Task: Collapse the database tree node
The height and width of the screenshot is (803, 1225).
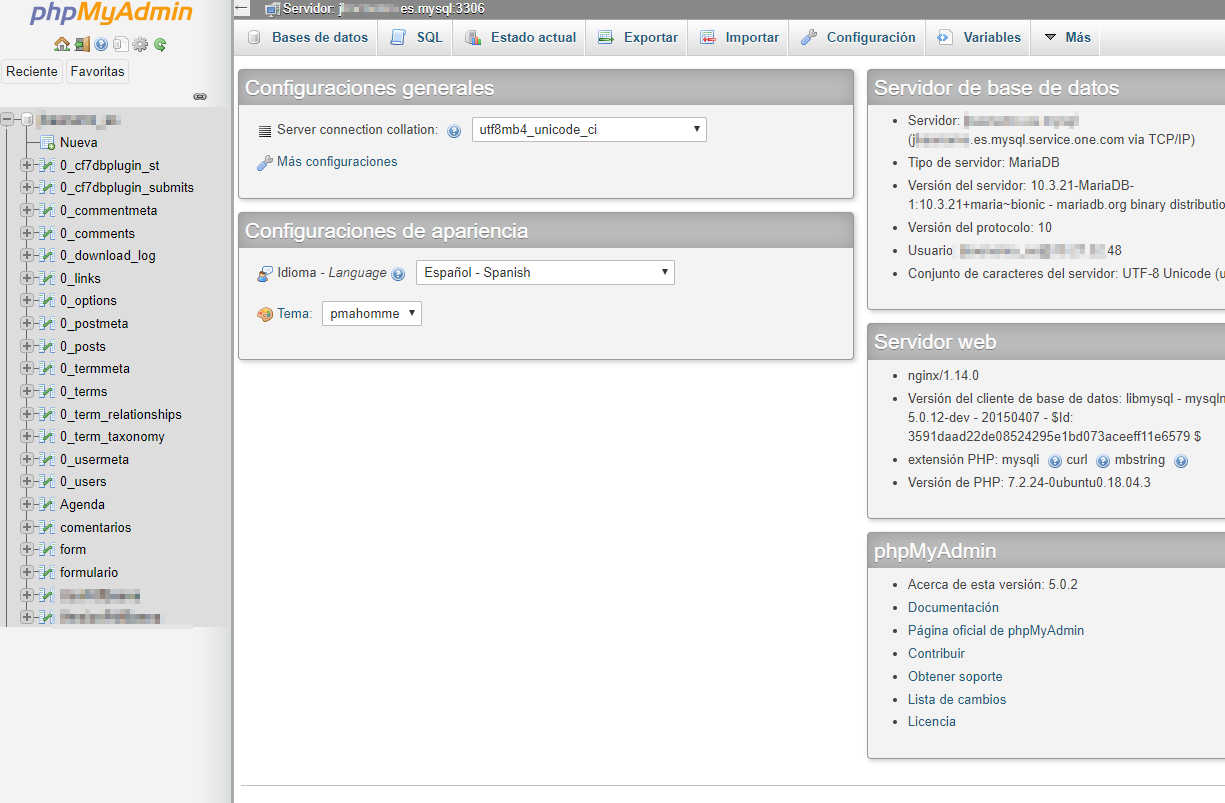Action: click(x=7, y=120)
